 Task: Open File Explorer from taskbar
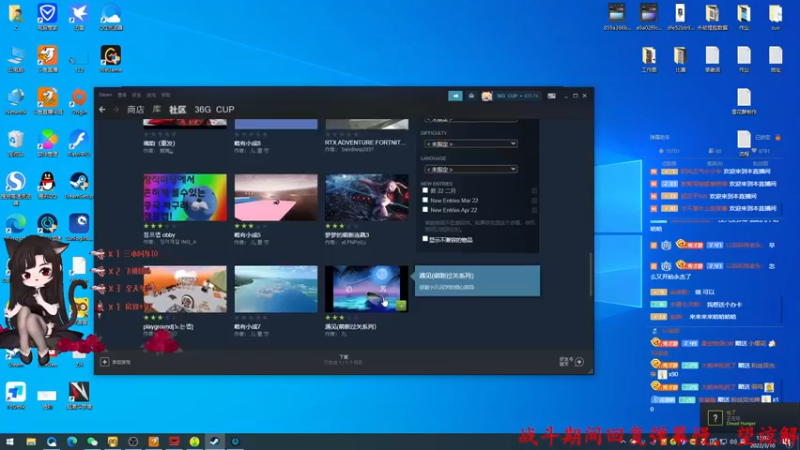[31, 441]
